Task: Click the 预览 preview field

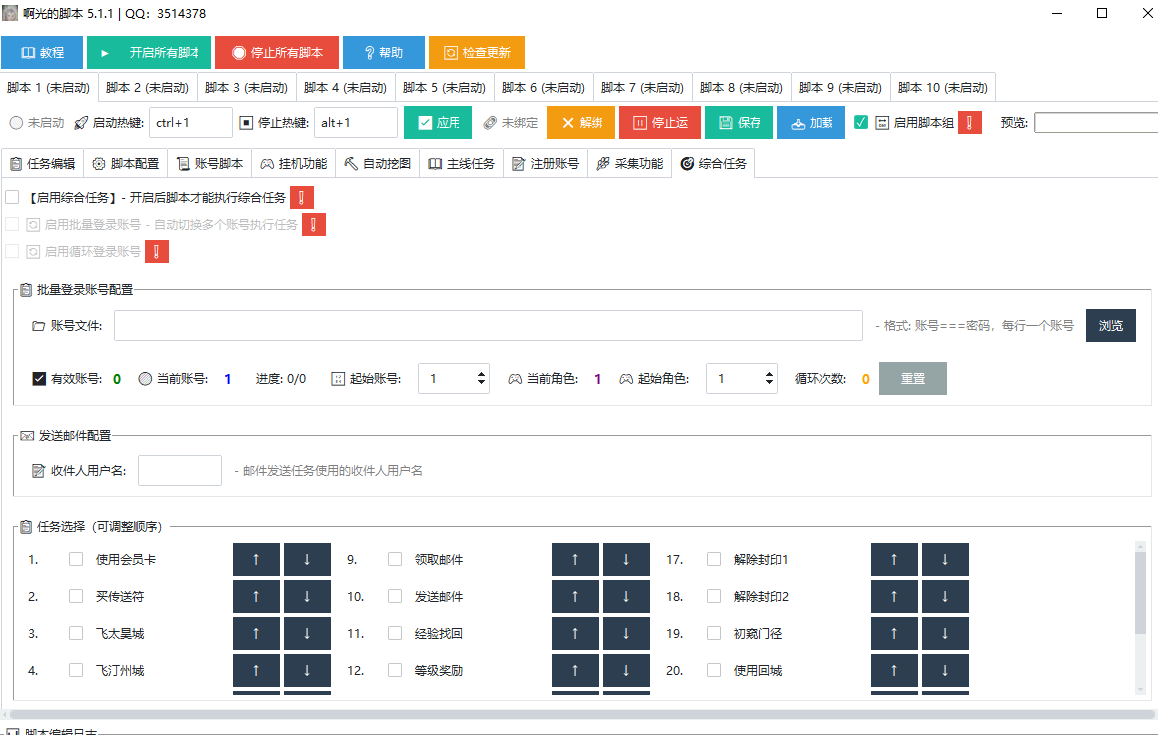Action: [1096, 123]
